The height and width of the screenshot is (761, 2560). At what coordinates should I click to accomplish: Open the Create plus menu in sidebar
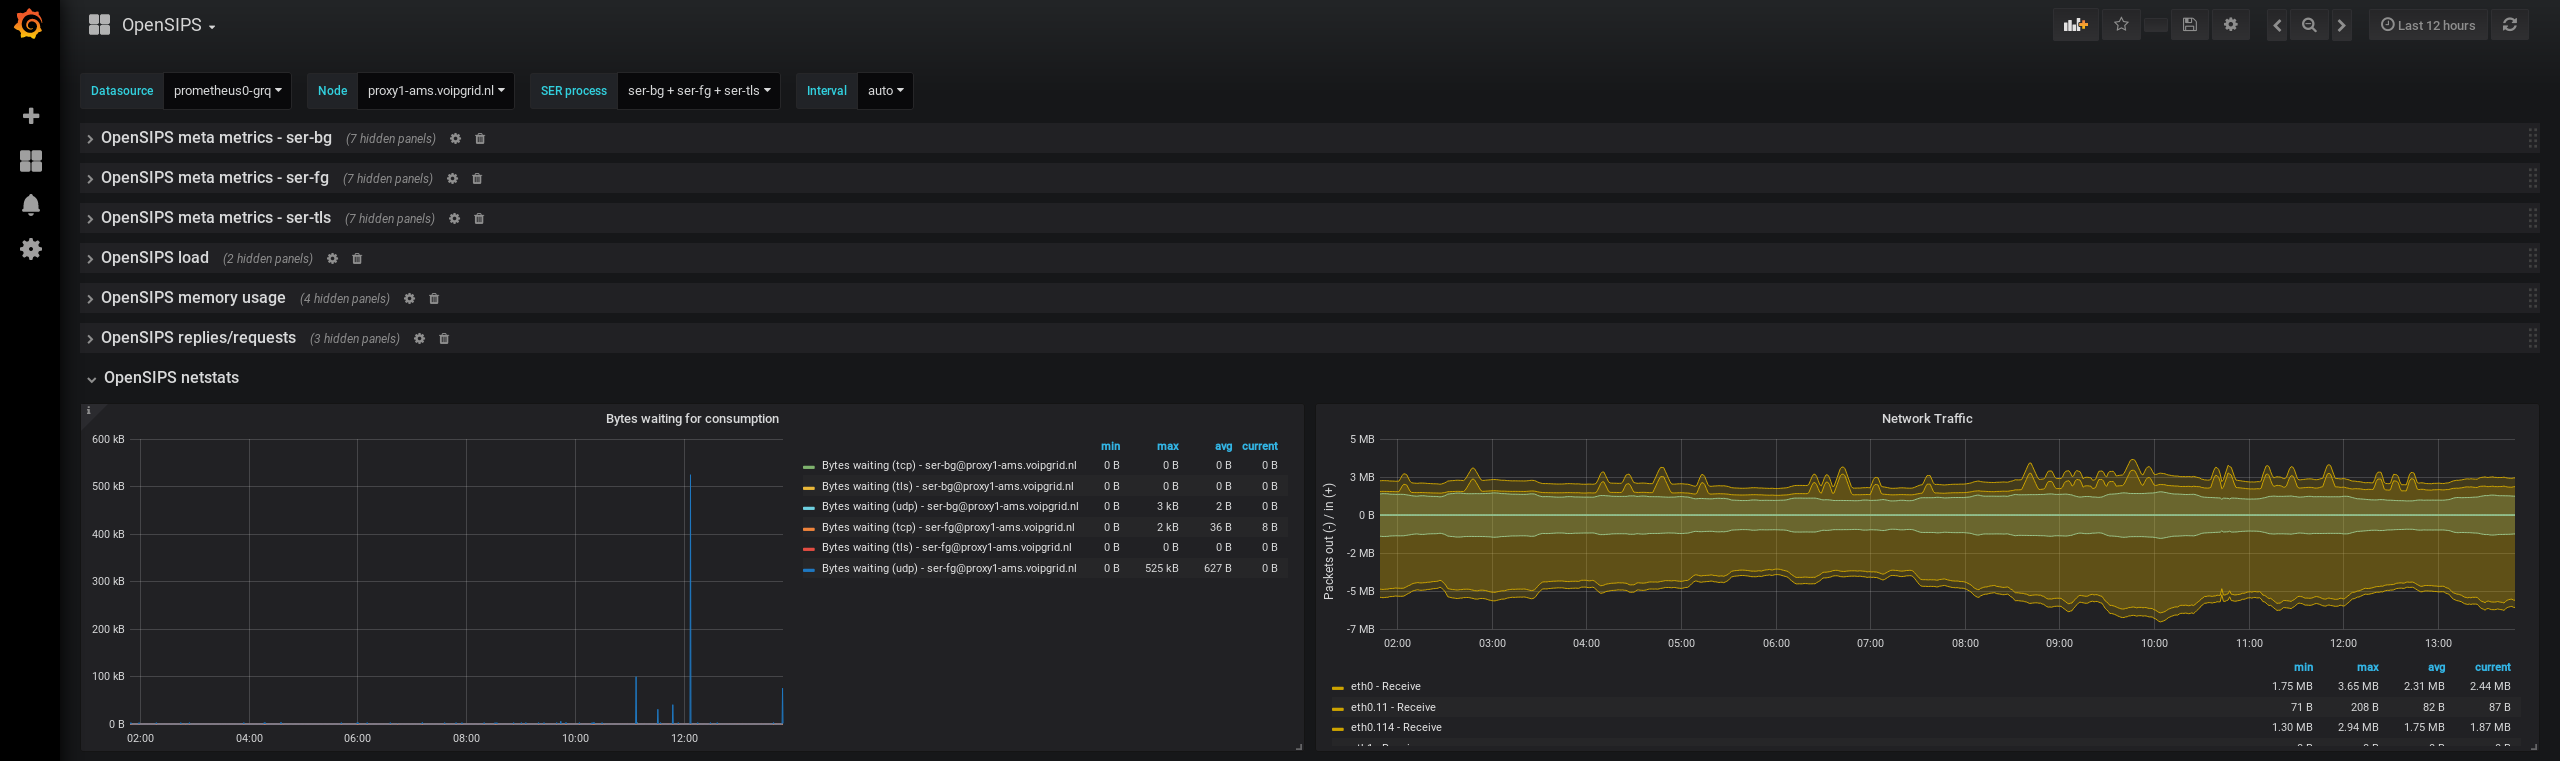(31, 116)
